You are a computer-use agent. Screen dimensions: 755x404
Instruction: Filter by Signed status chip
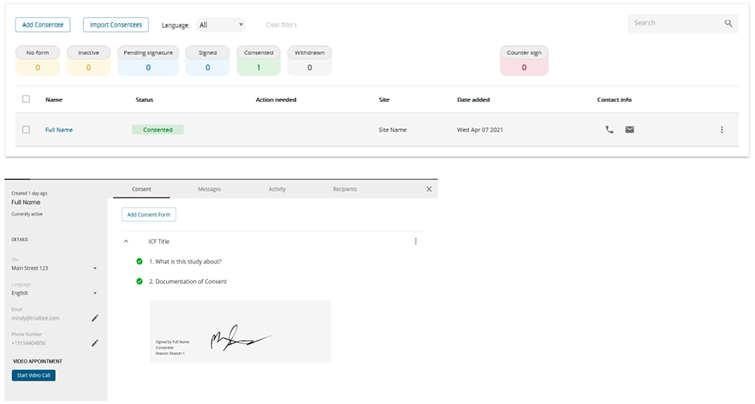point(208,61)
